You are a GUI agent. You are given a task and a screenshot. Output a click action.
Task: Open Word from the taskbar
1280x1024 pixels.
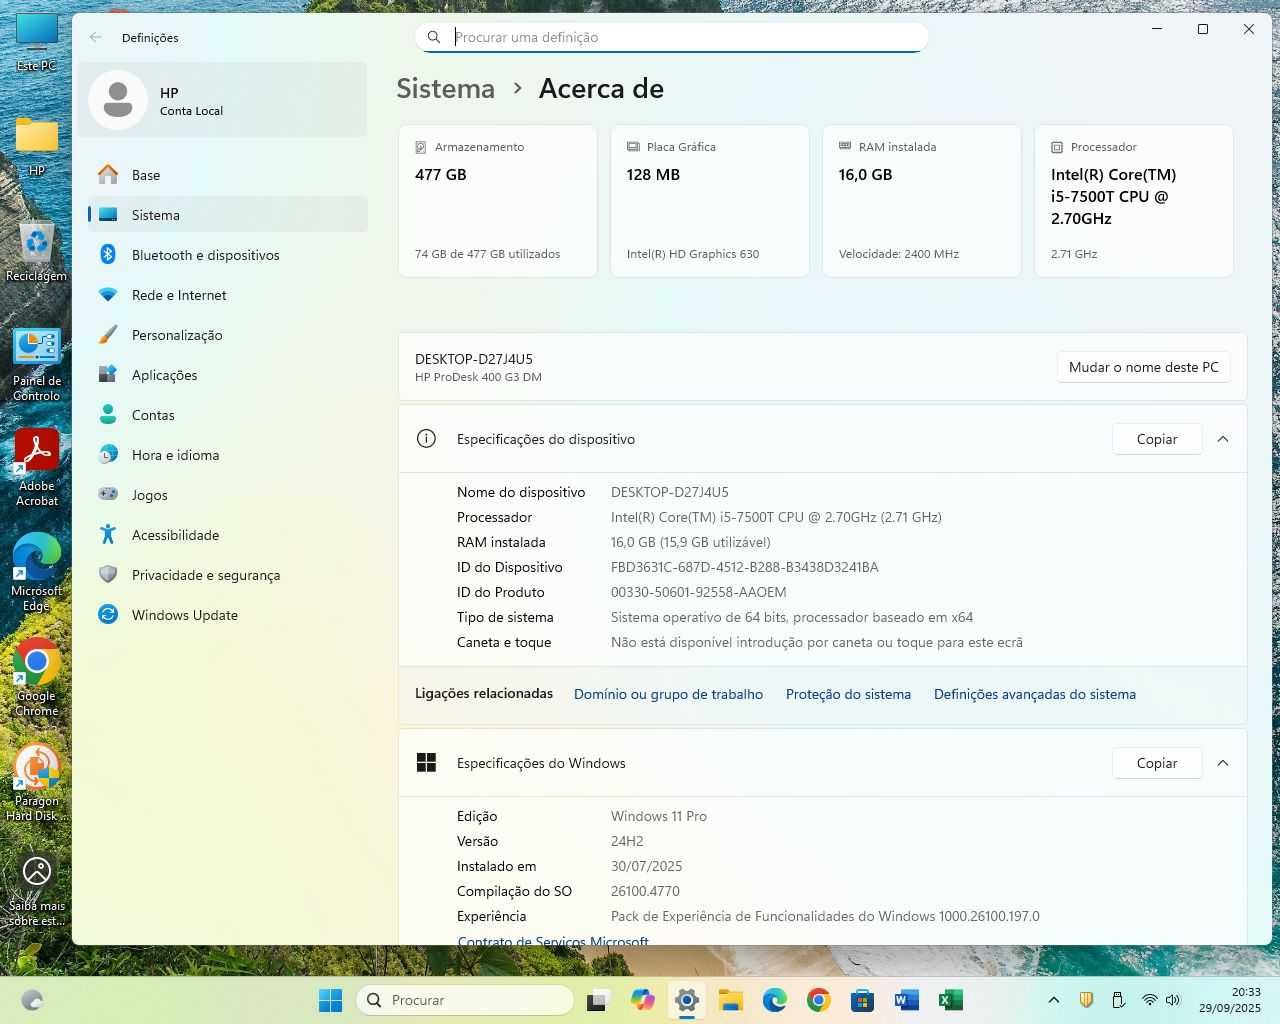pos(907,1000)
